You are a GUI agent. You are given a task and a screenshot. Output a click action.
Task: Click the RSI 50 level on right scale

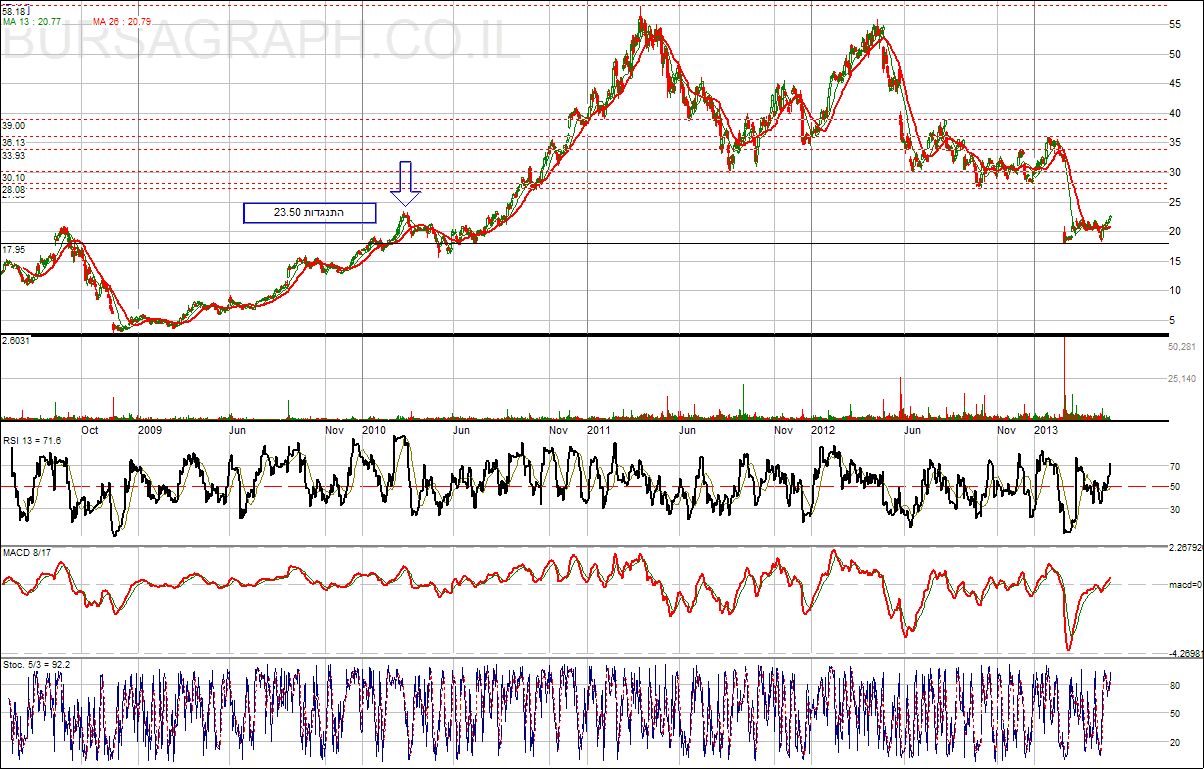(1173, 487)
